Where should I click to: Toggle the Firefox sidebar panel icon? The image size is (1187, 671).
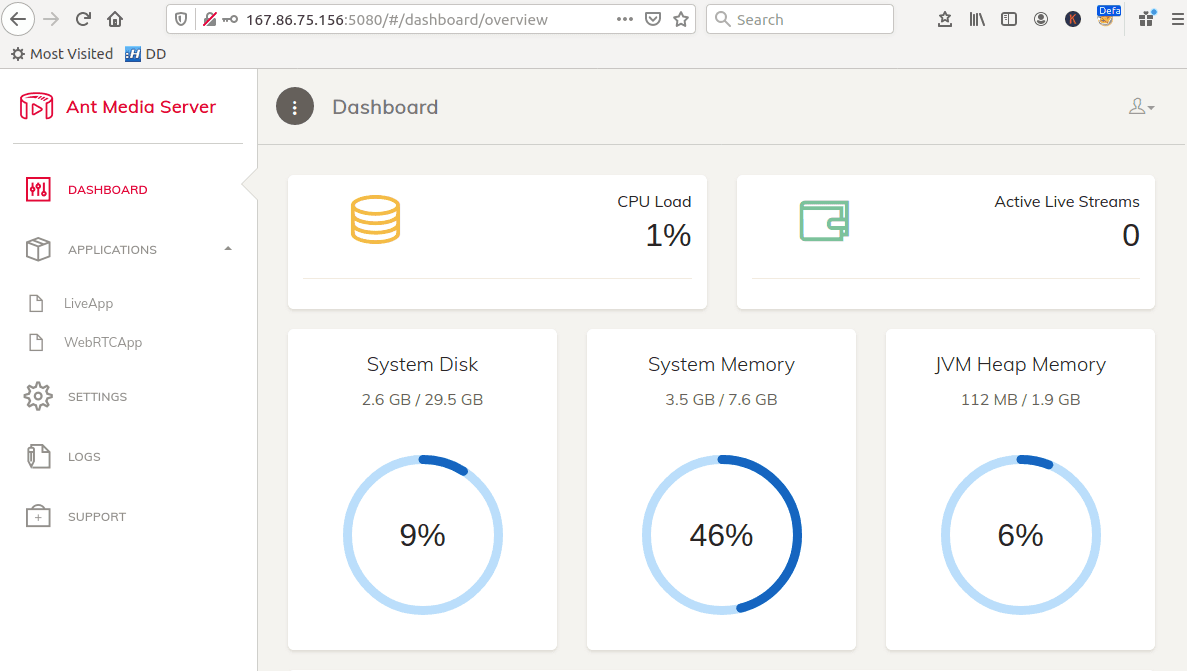(x=1008, y=18)
